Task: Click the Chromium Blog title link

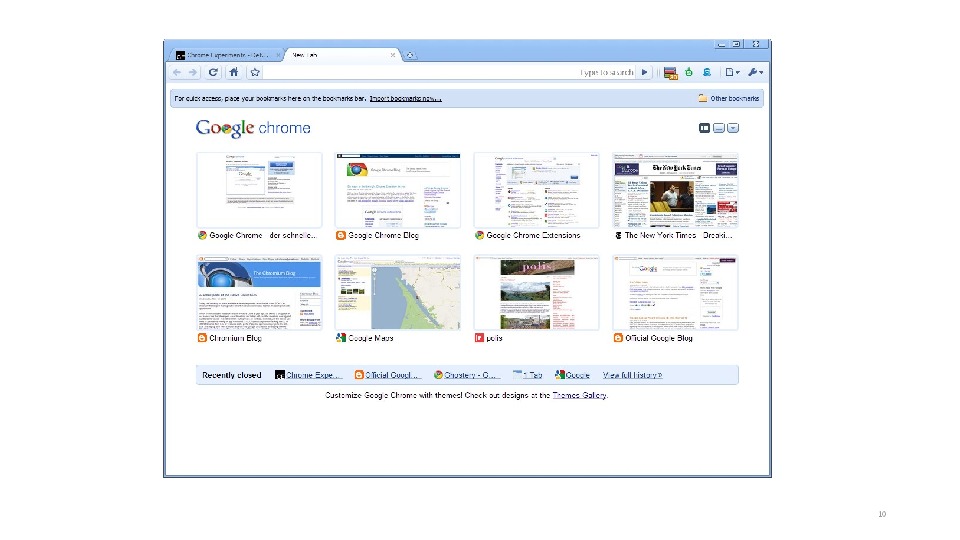Action: pyautogui.click(x=236, y=338)
